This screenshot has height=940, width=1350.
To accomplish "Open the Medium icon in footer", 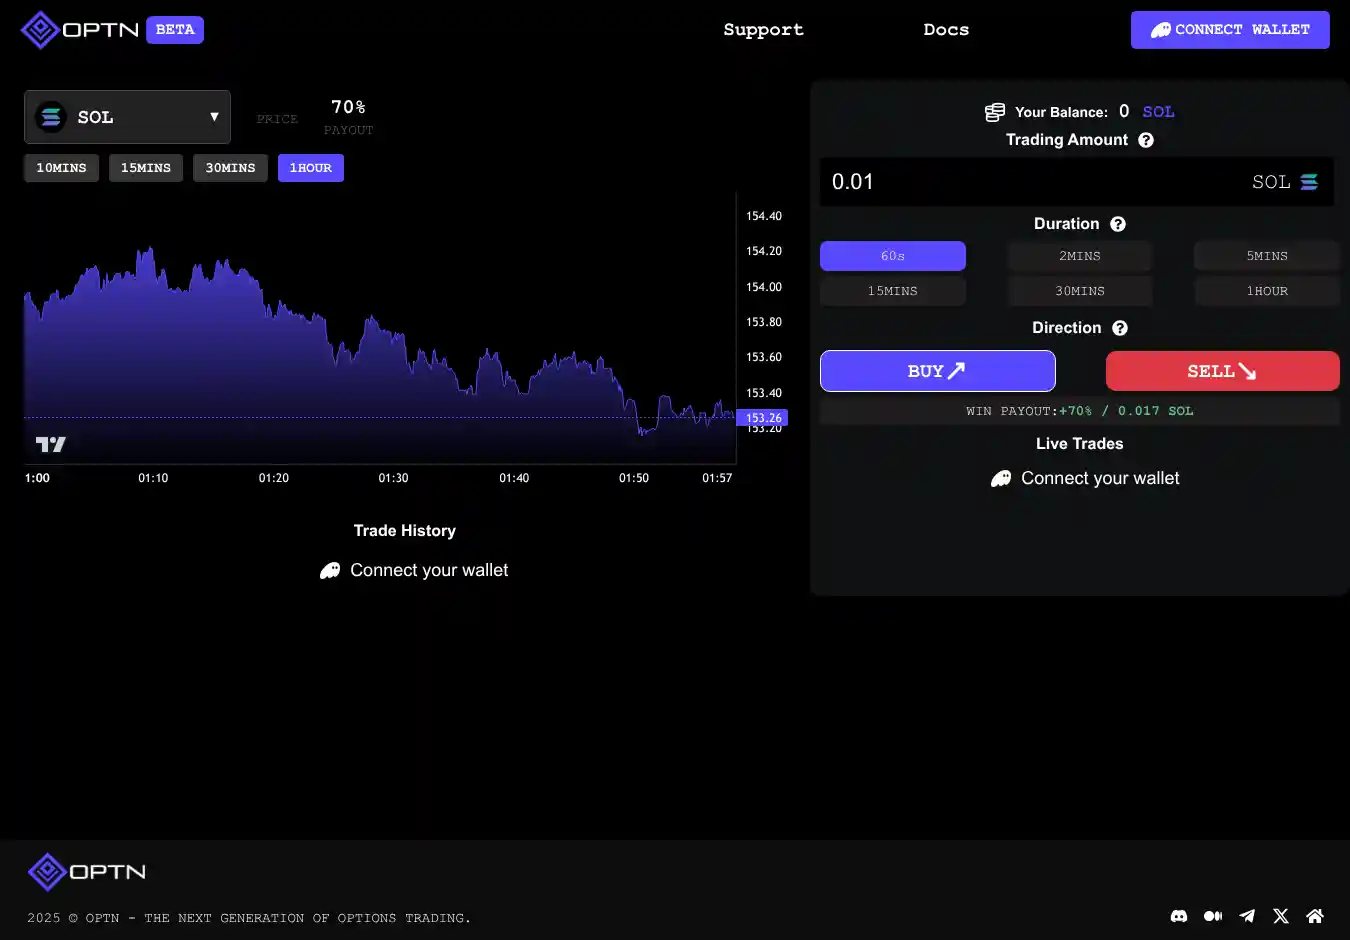I will 1213,916.
